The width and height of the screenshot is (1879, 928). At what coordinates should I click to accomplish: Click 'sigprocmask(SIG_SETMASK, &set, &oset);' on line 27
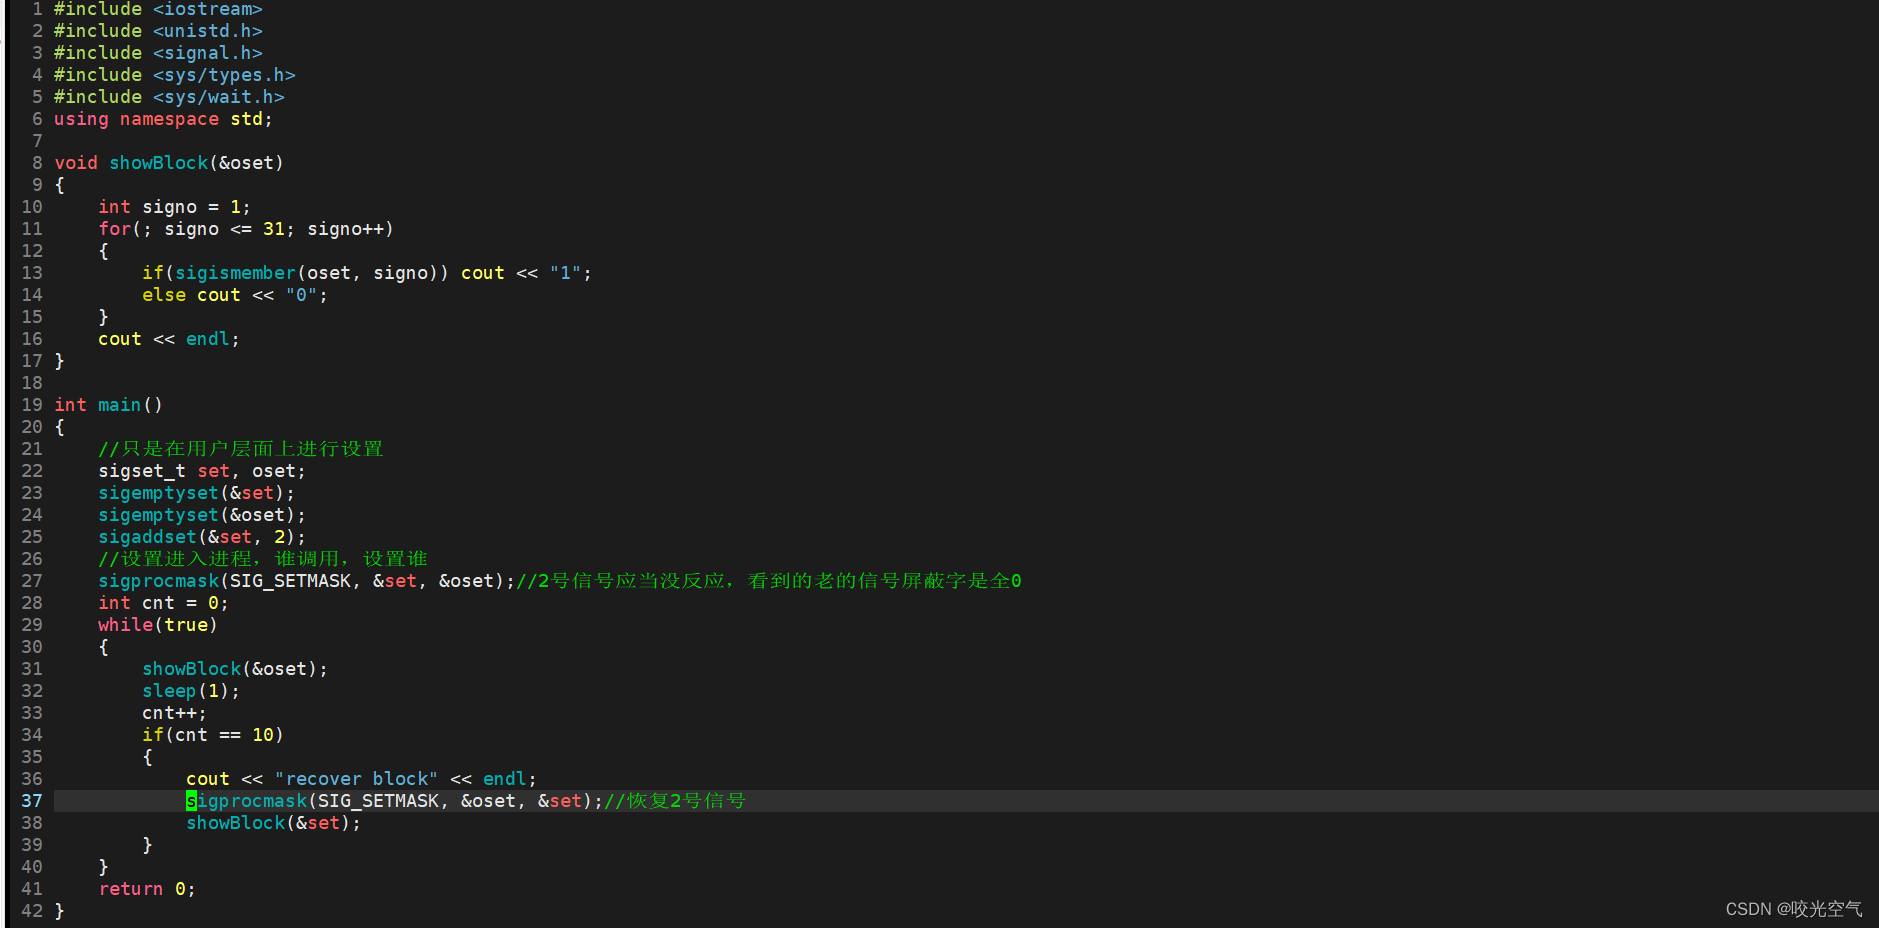click(307, 581)
